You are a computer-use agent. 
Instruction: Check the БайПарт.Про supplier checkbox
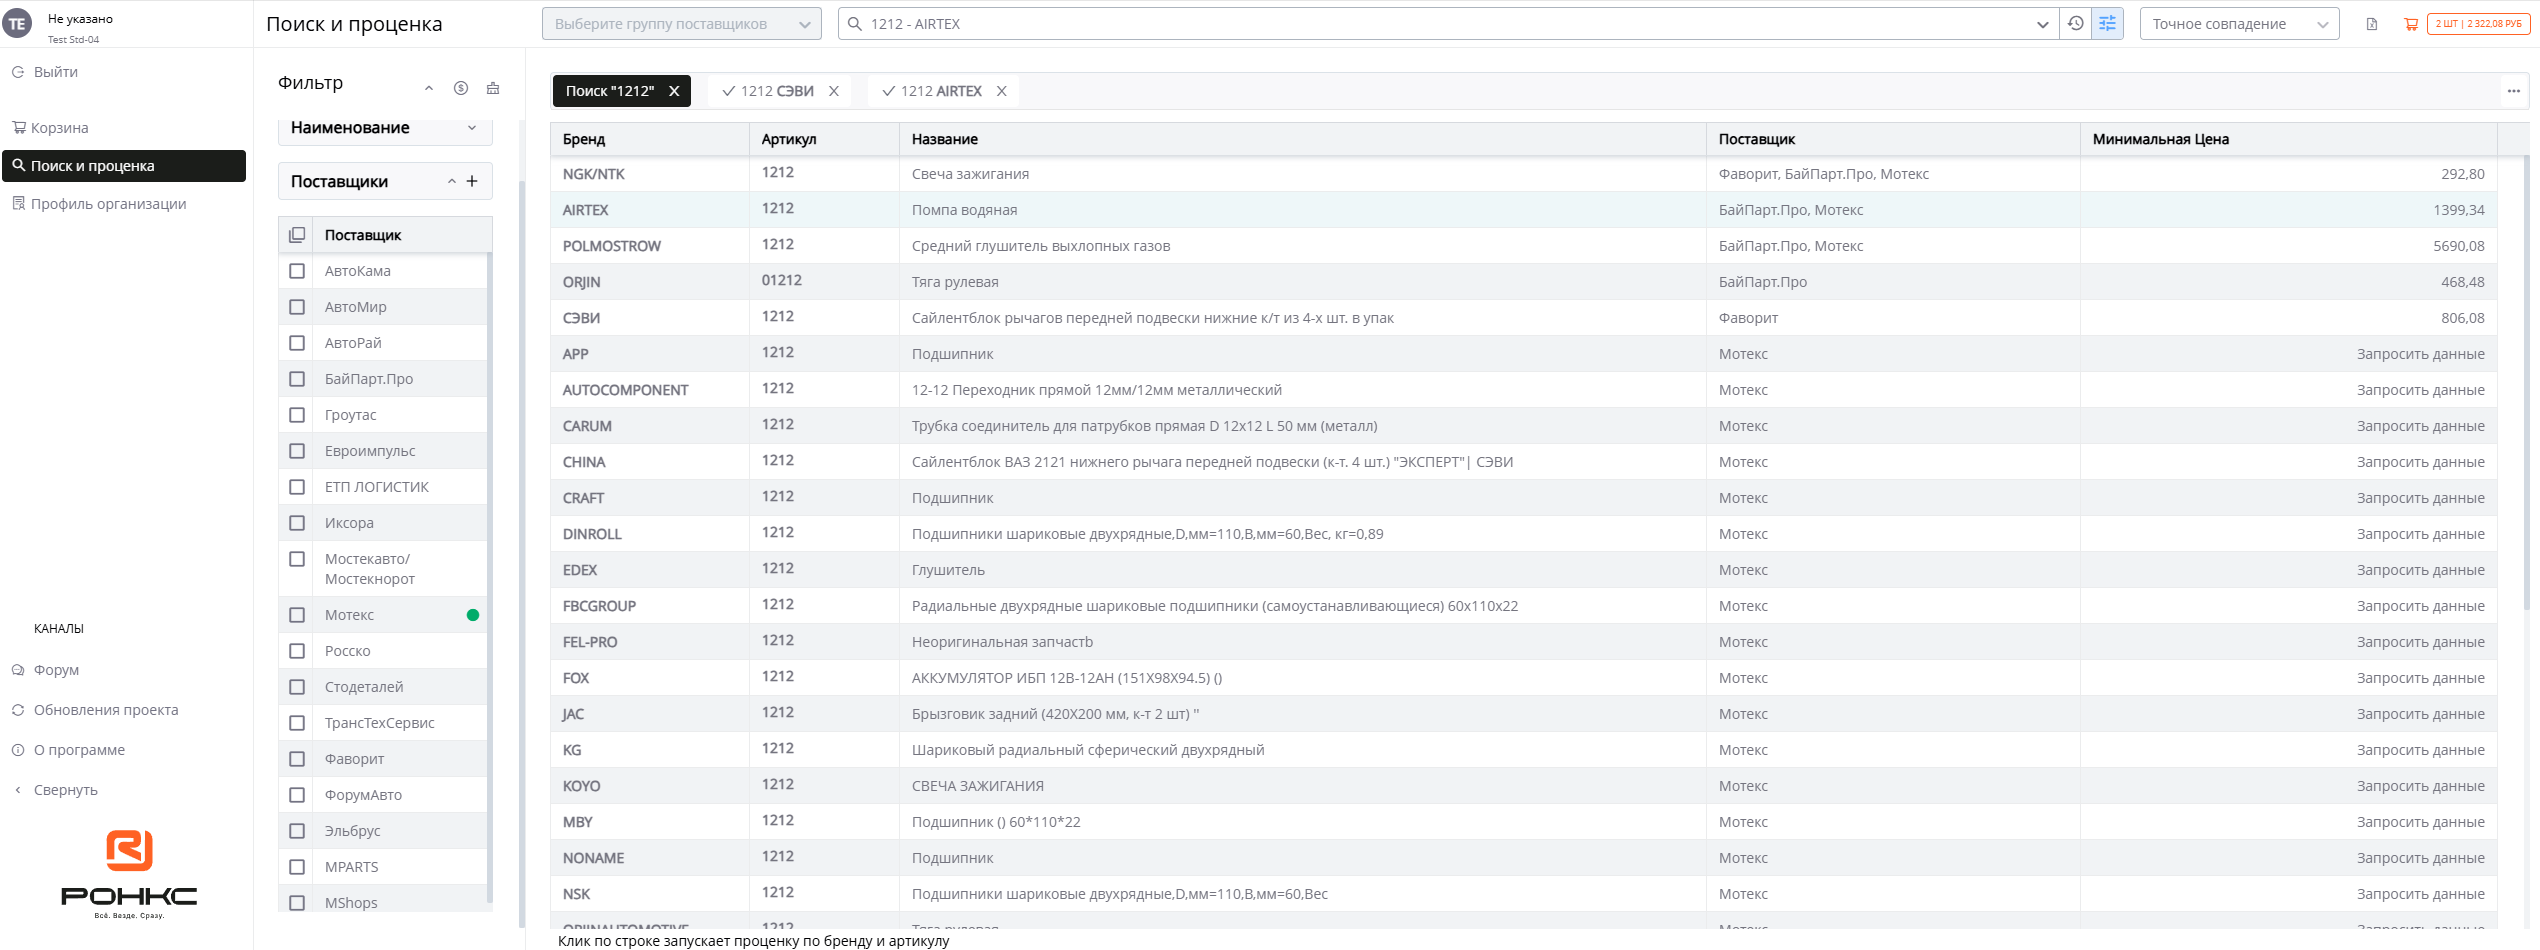[x=297, y=379]
